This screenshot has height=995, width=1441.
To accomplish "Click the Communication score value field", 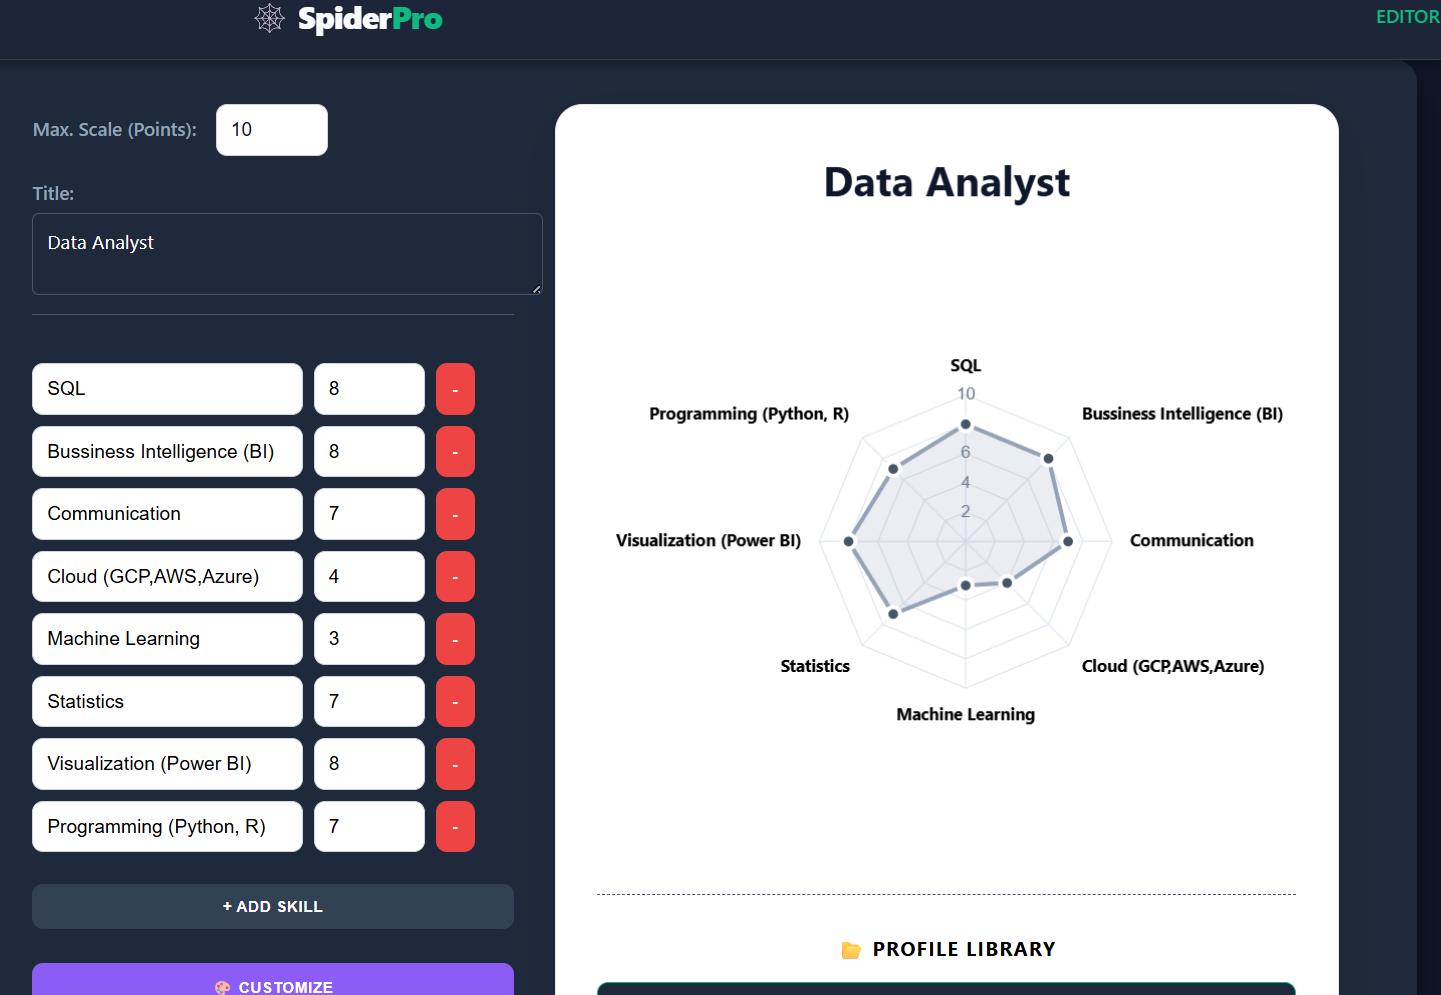I will pos(369,513).
